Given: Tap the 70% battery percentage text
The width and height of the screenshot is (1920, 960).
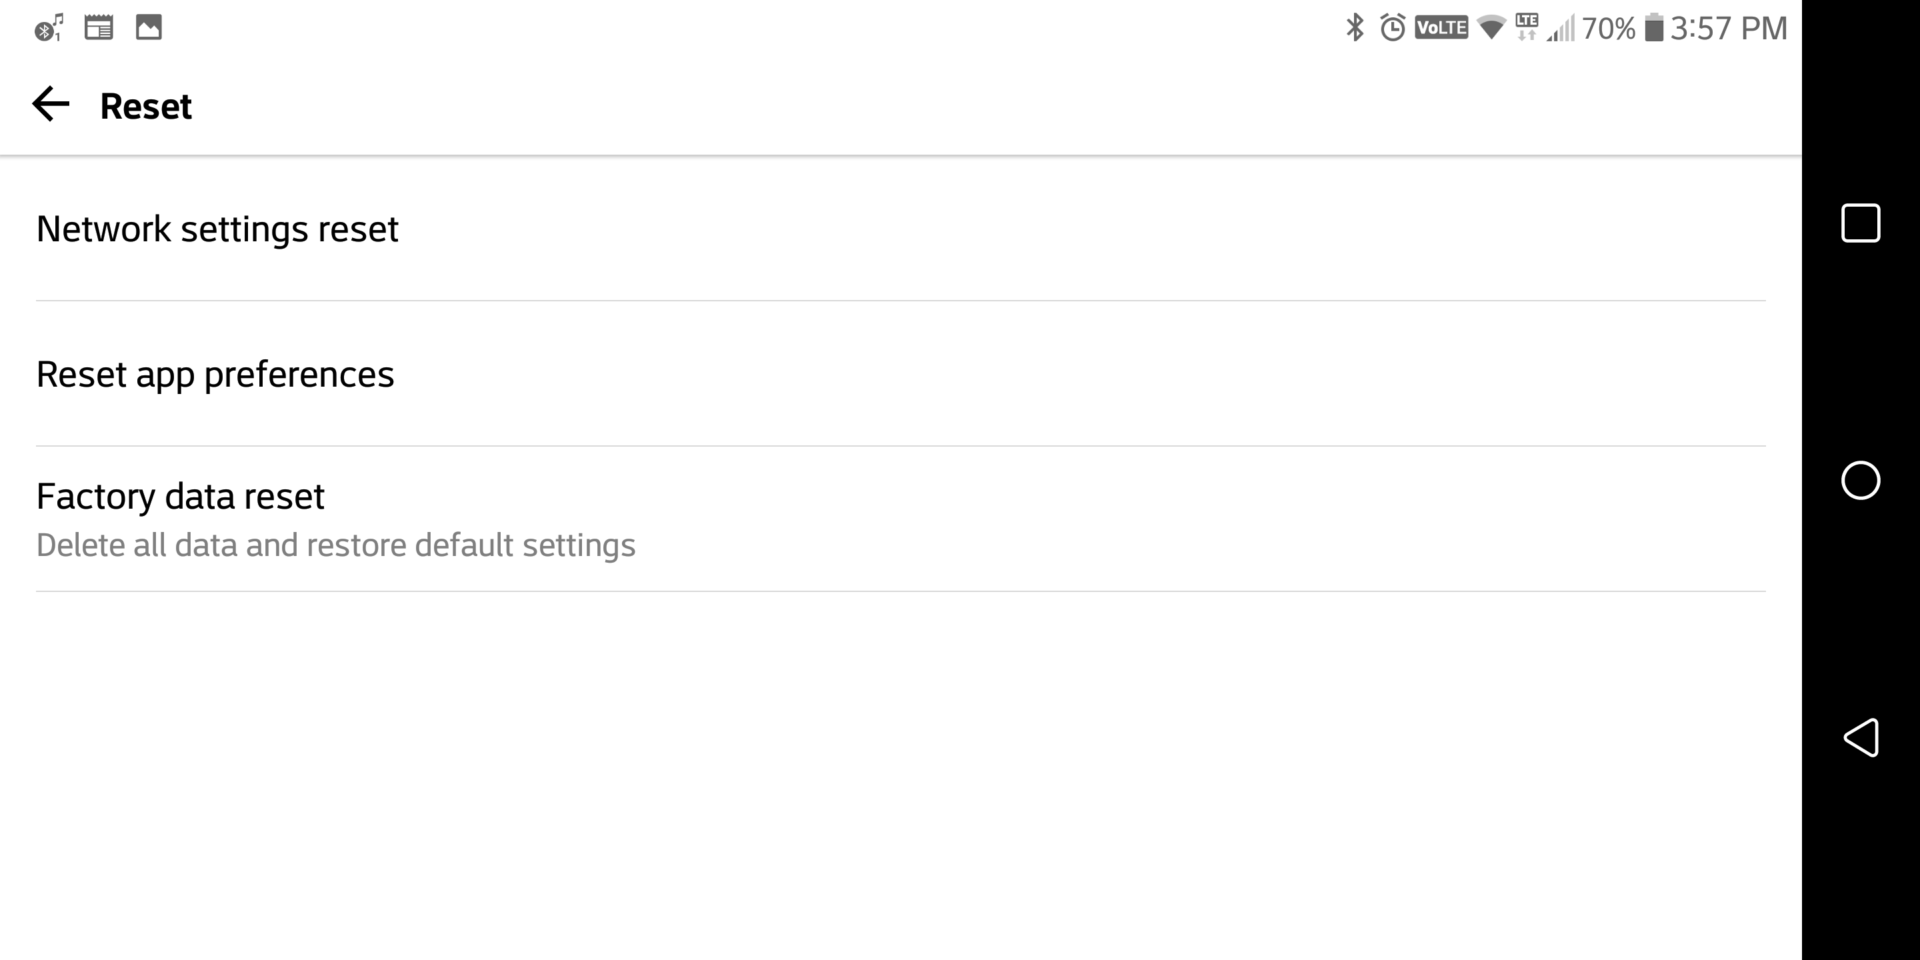Looking at the screenshot, I should [1608, 28].
